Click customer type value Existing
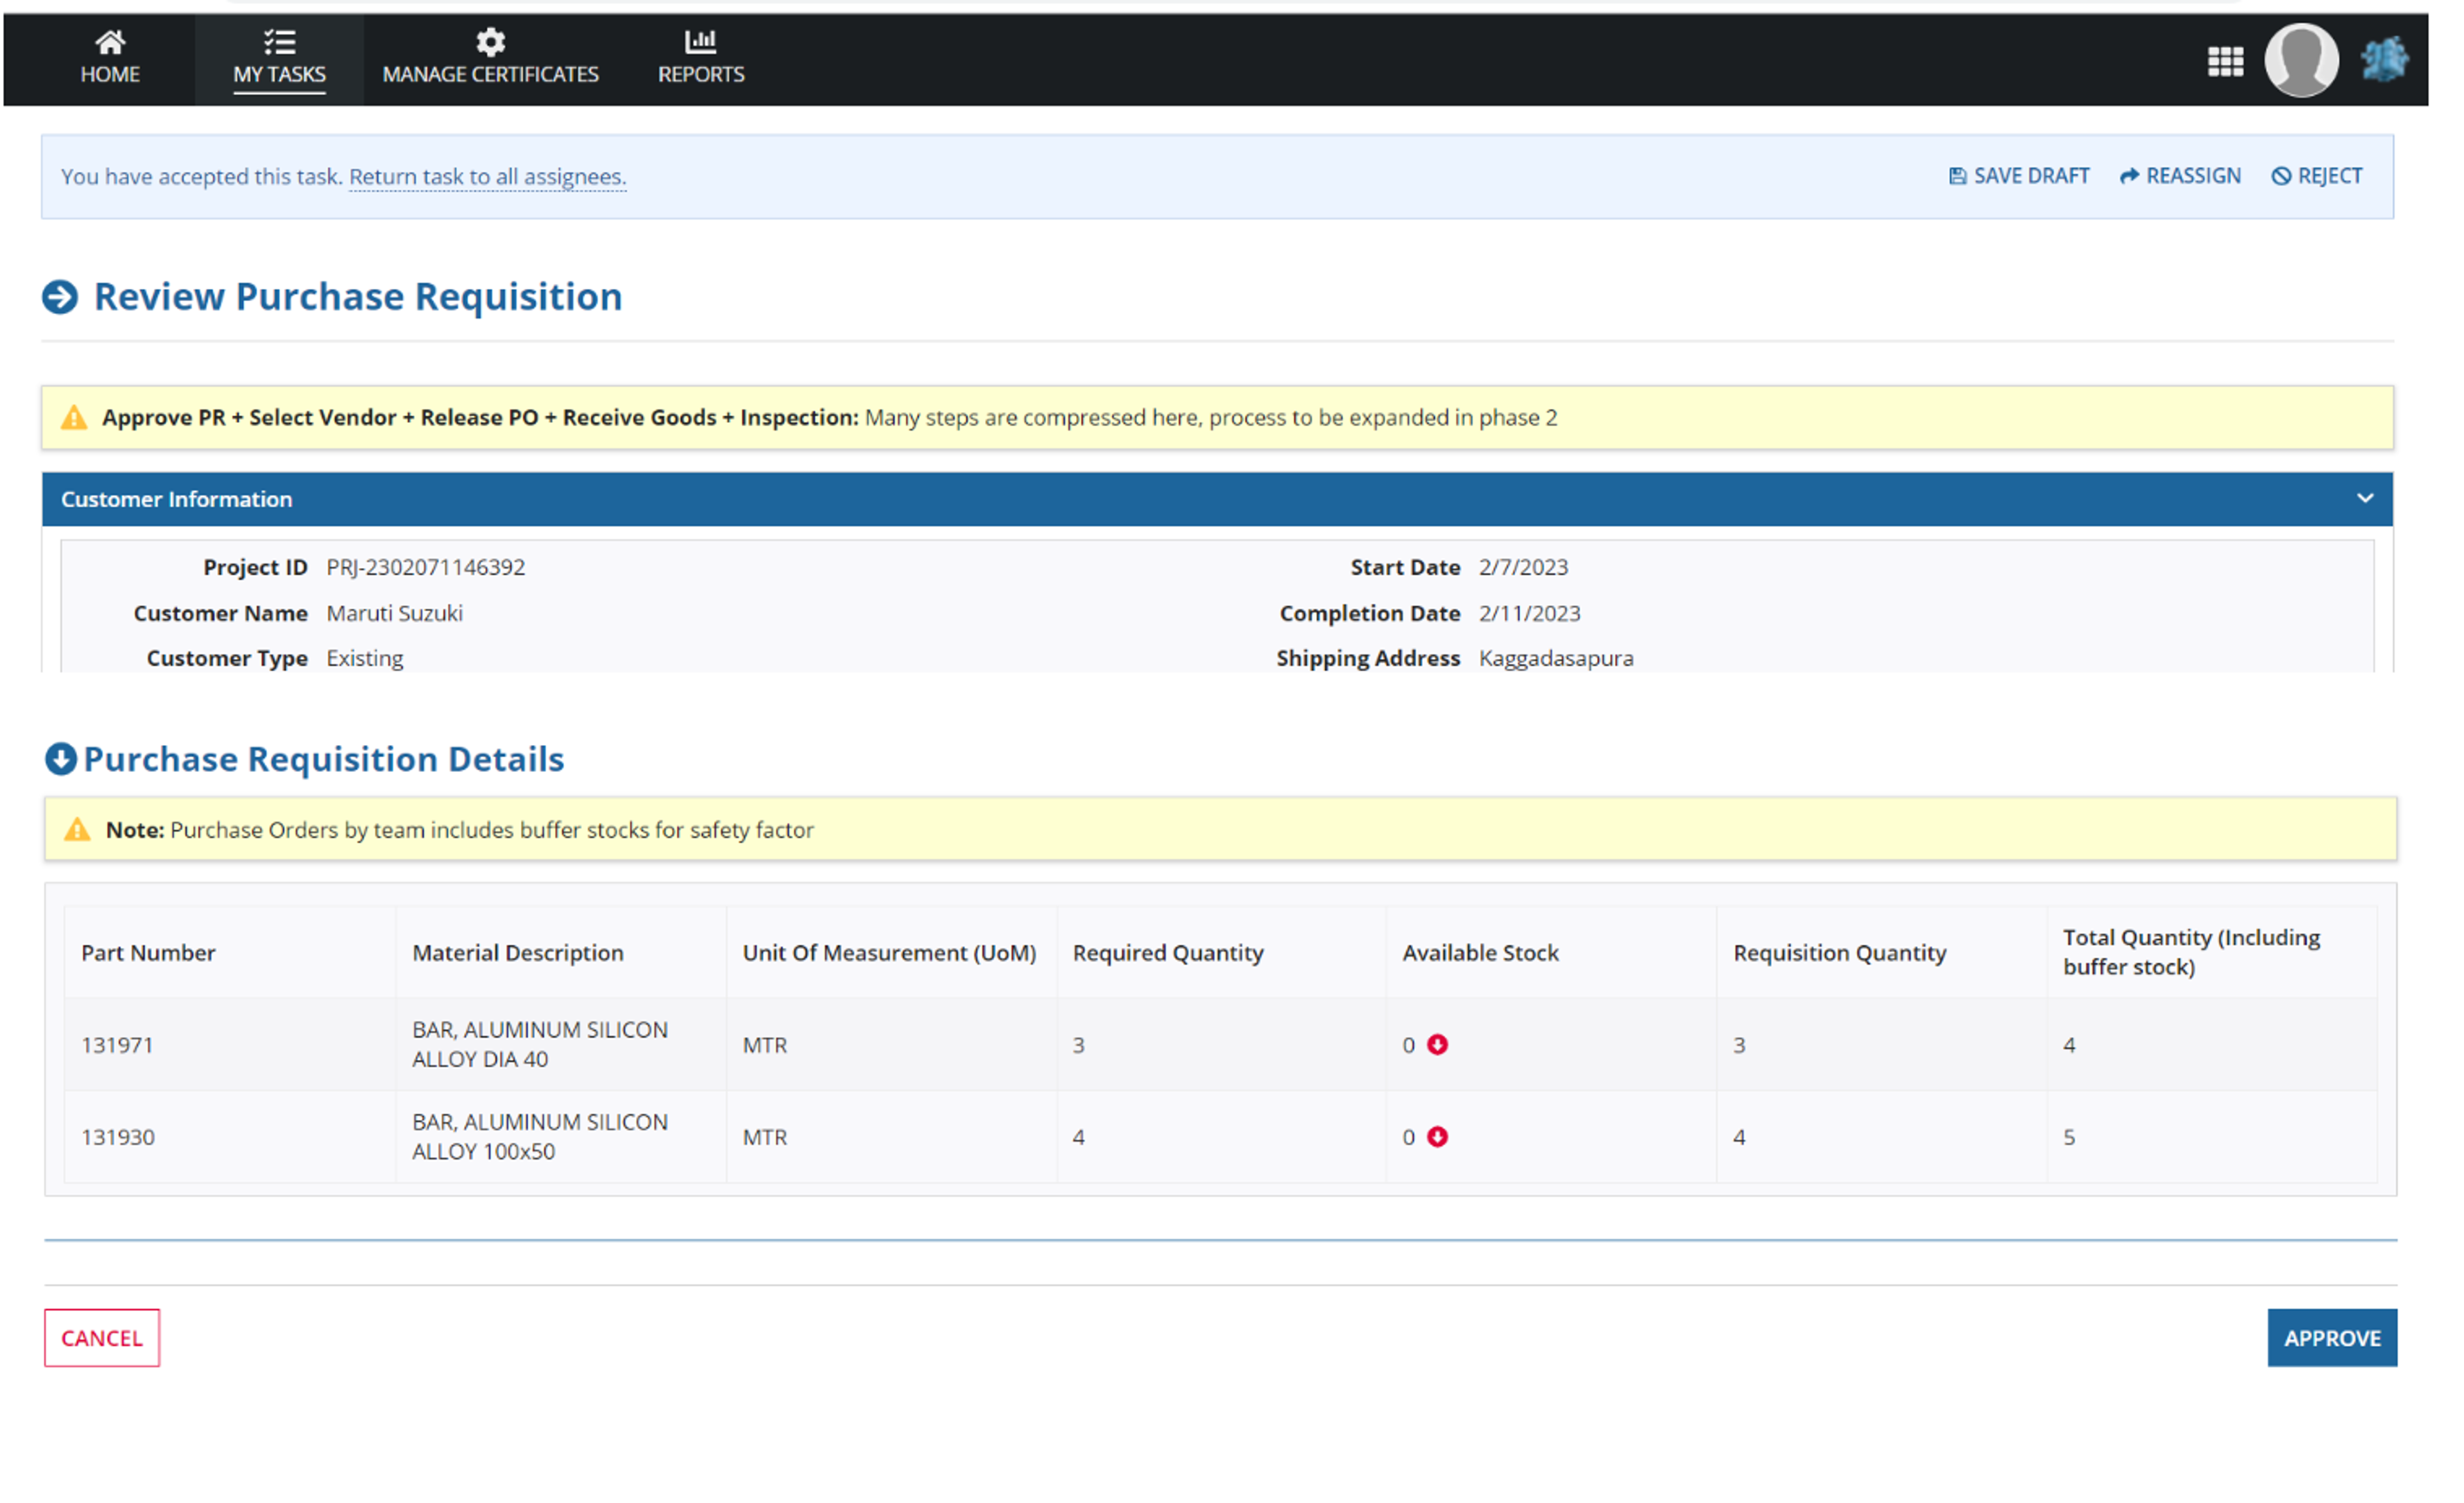The image size is (2464, 1503). pyautogui.click(x=365, y=658)
